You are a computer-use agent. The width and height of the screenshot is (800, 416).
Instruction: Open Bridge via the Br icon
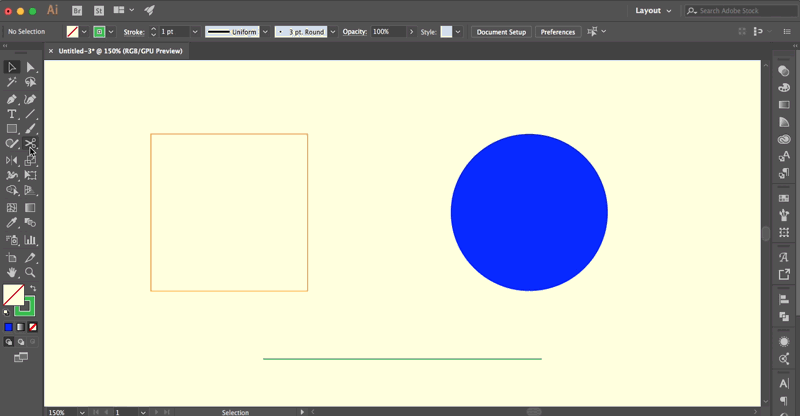(78, 10)
